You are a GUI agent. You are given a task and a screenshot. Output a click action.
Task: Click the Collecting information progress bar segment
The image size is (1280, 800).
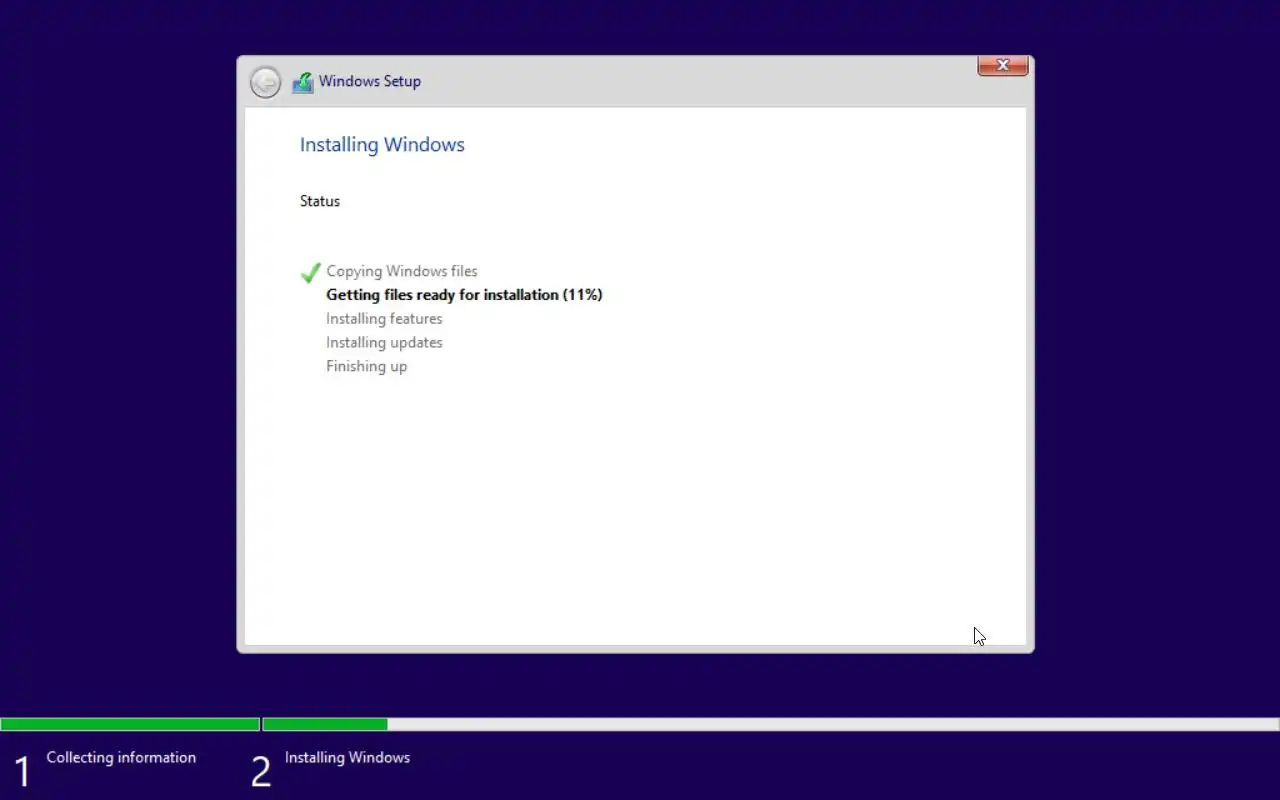click(x=130, y=724)
